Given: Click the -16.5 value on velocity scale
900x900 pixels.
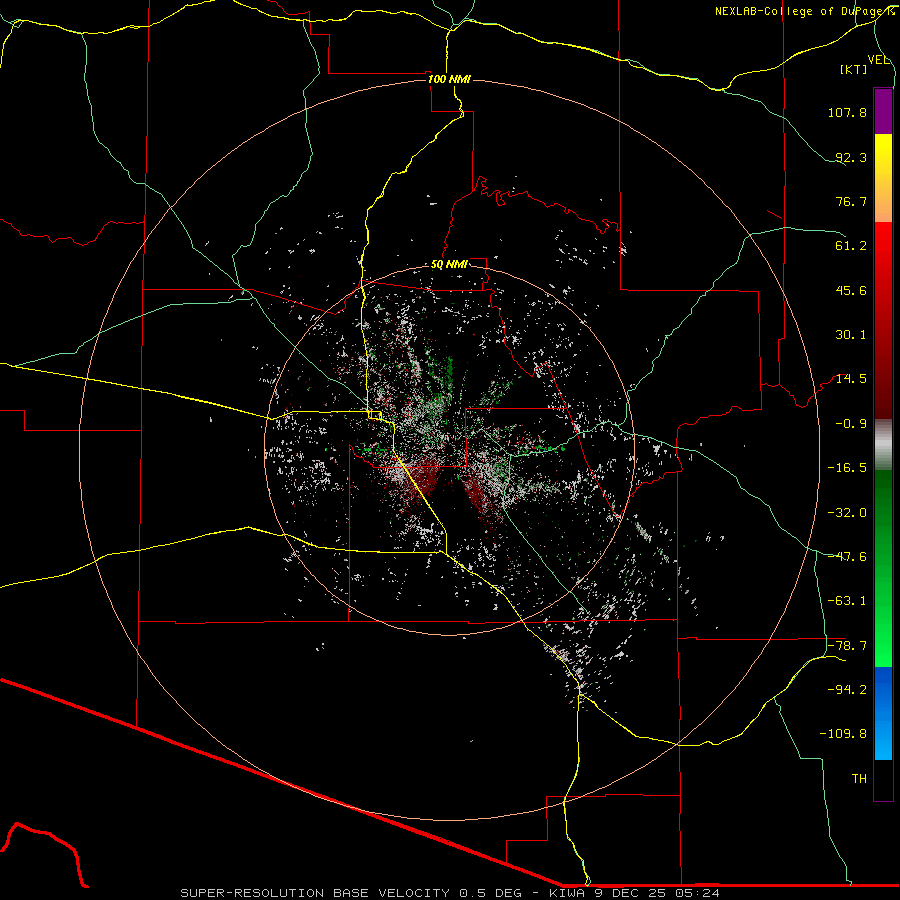Looking at the screenshot, I should (x=847, y=468).
